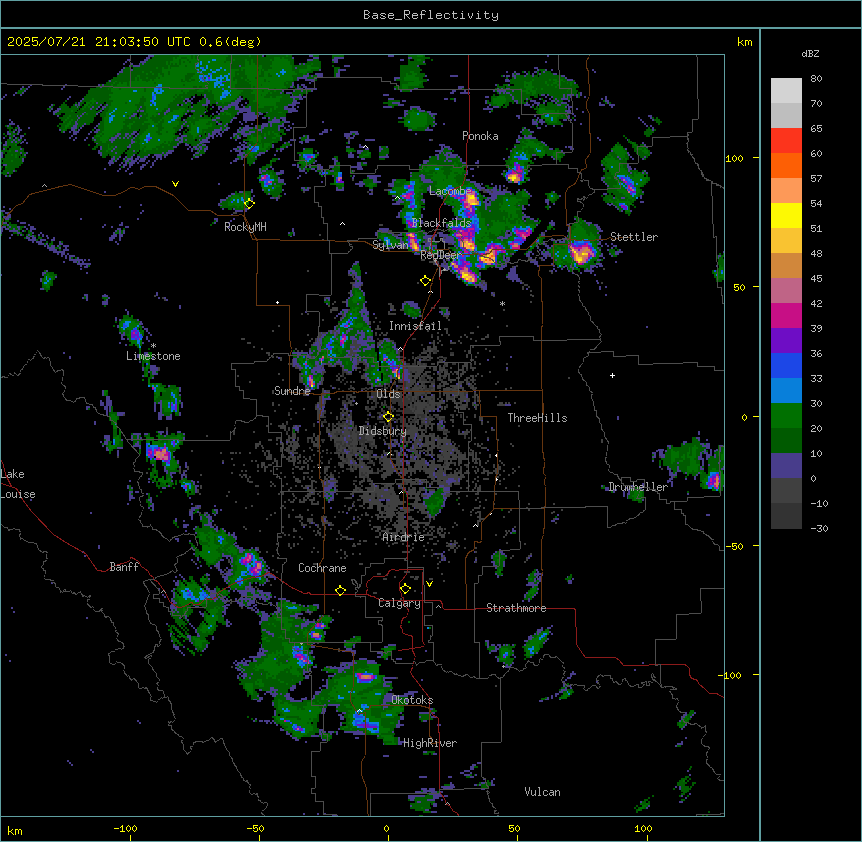The height and width of the screenshot is (842, 862).
Task: Click the yellow V marker northeast of Calgary
Action: coord(429,584)
